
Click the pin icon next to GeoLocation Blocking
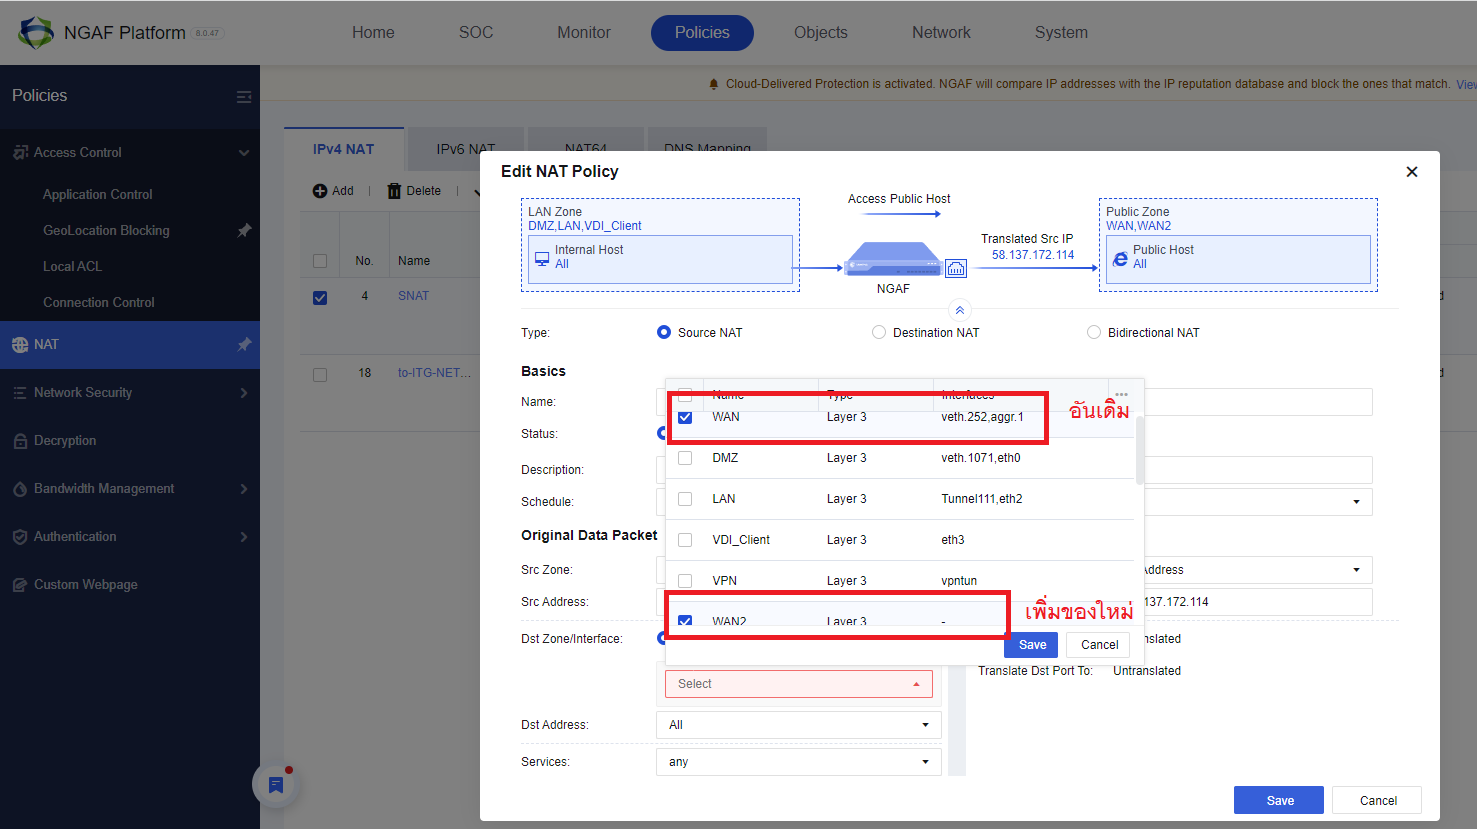[243, 230]
